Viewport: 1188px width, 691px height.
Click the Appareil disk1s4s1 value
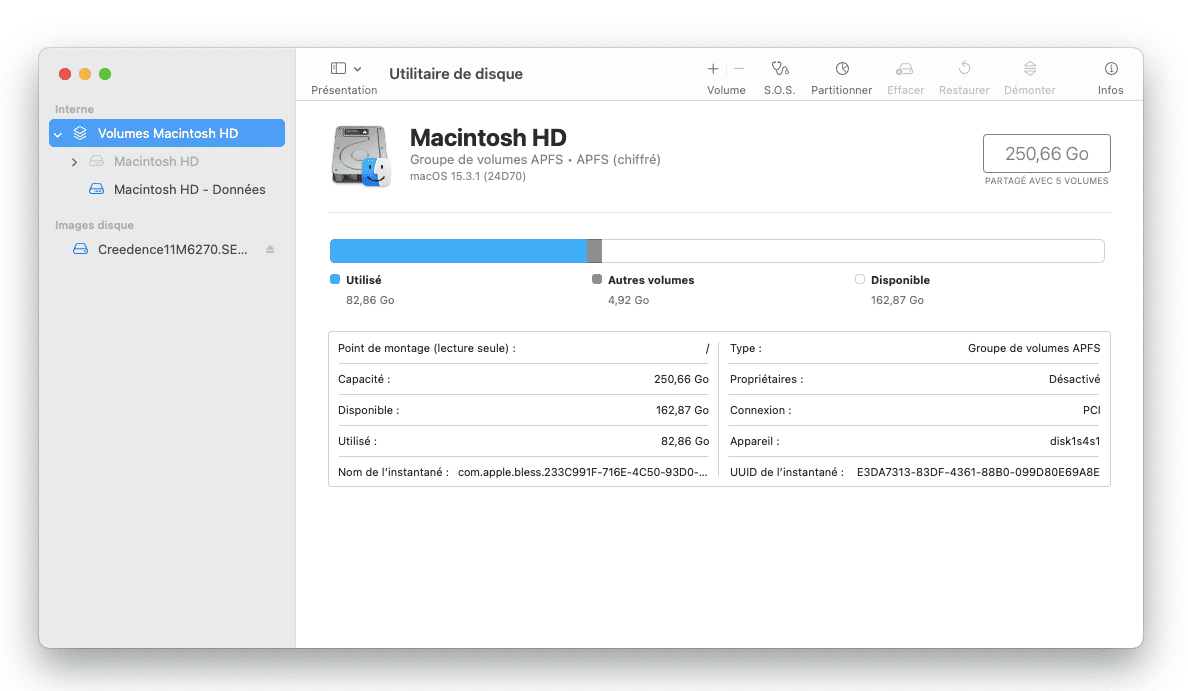(1074, 442)
